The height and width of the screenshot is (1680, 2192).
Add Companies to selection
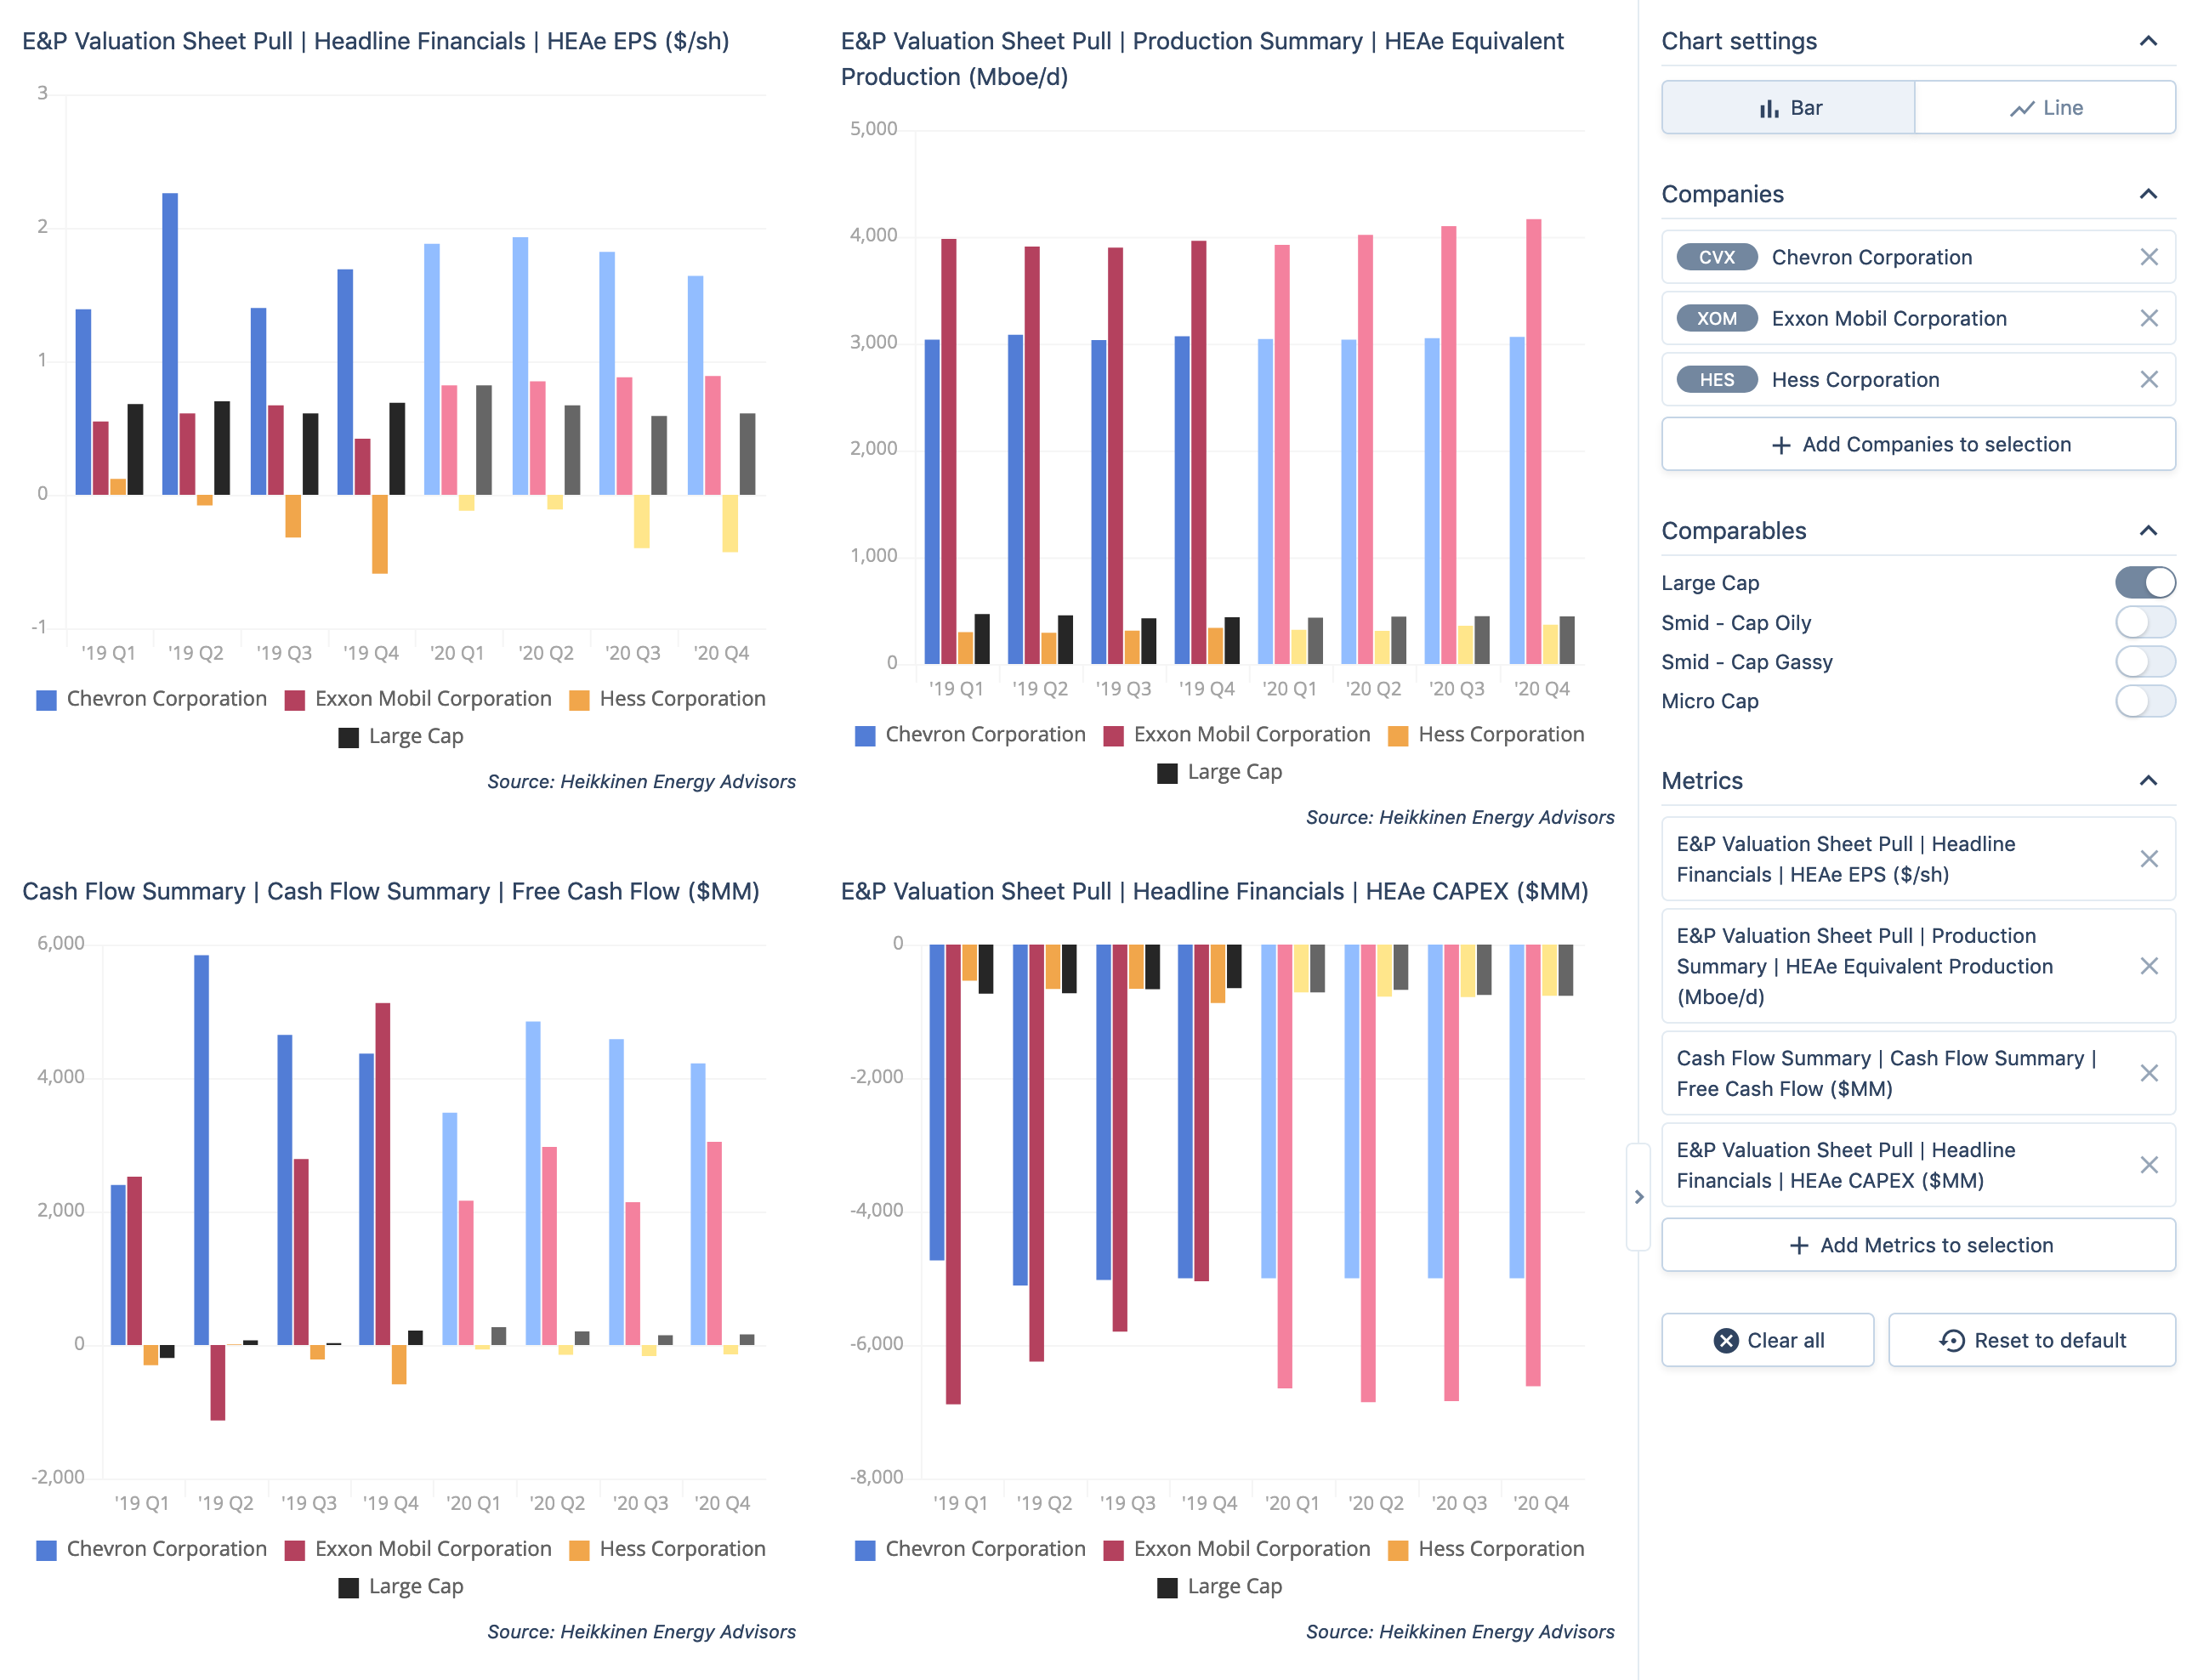pos(1918,444)
